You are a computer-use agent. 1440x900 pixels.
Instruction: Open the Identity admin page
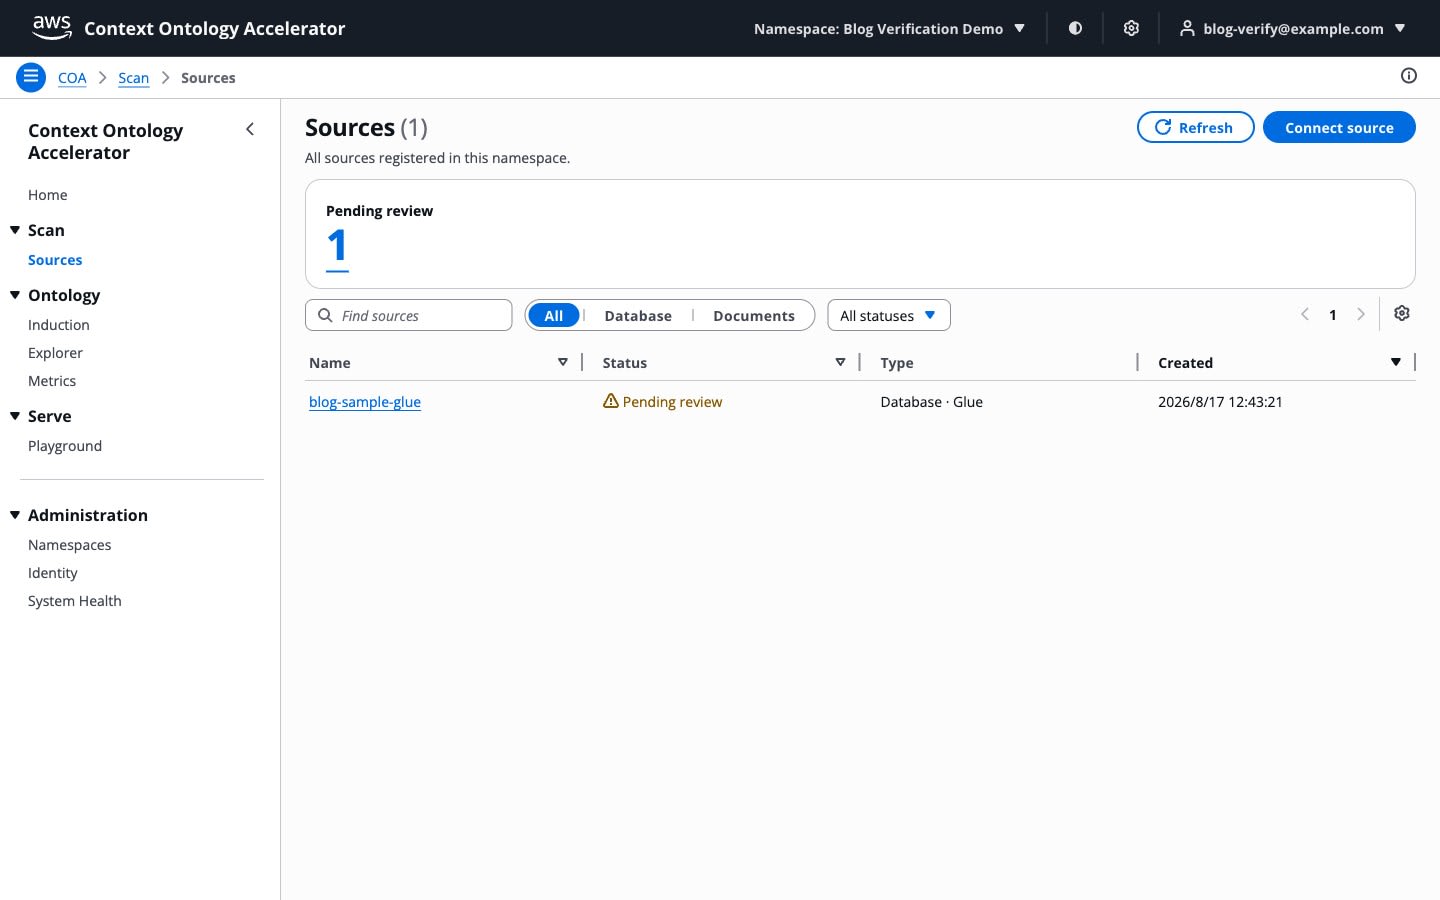click(x=53, y=573)
